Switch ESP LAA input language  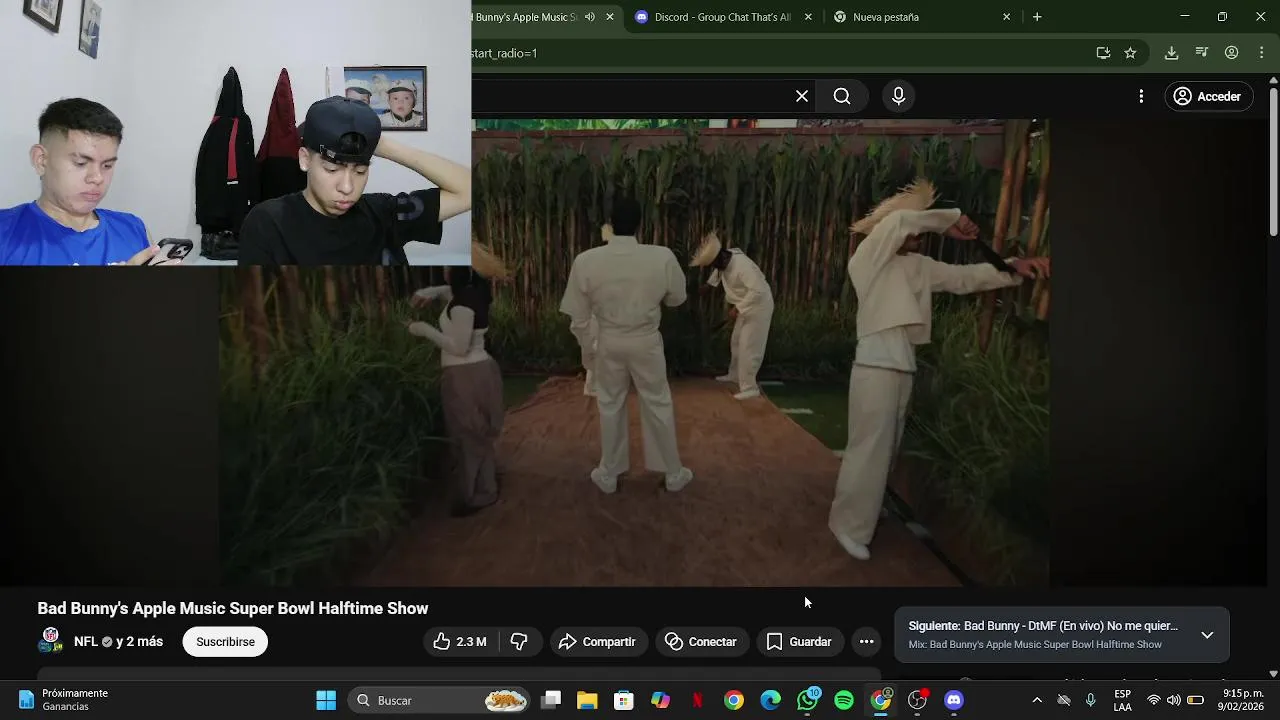pyautogui.click(x=1123, y=700)
